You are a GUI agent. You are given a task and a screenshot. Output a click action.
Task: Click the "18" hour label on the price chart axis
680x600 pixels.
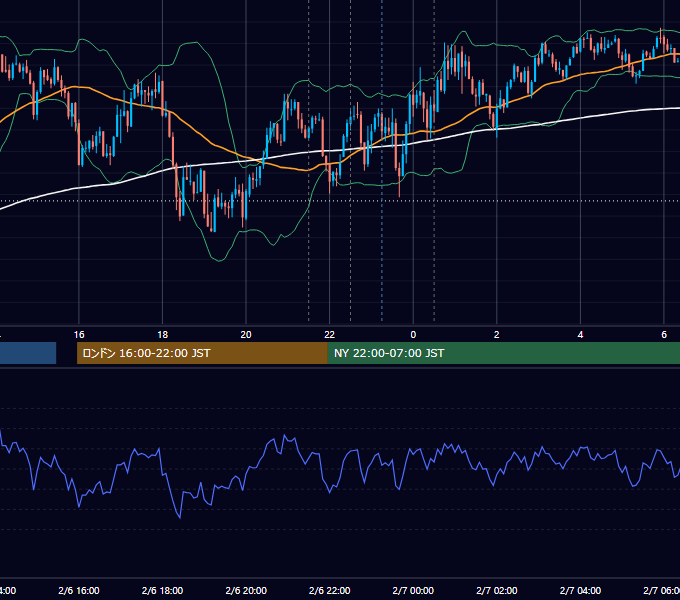point(163,335)
